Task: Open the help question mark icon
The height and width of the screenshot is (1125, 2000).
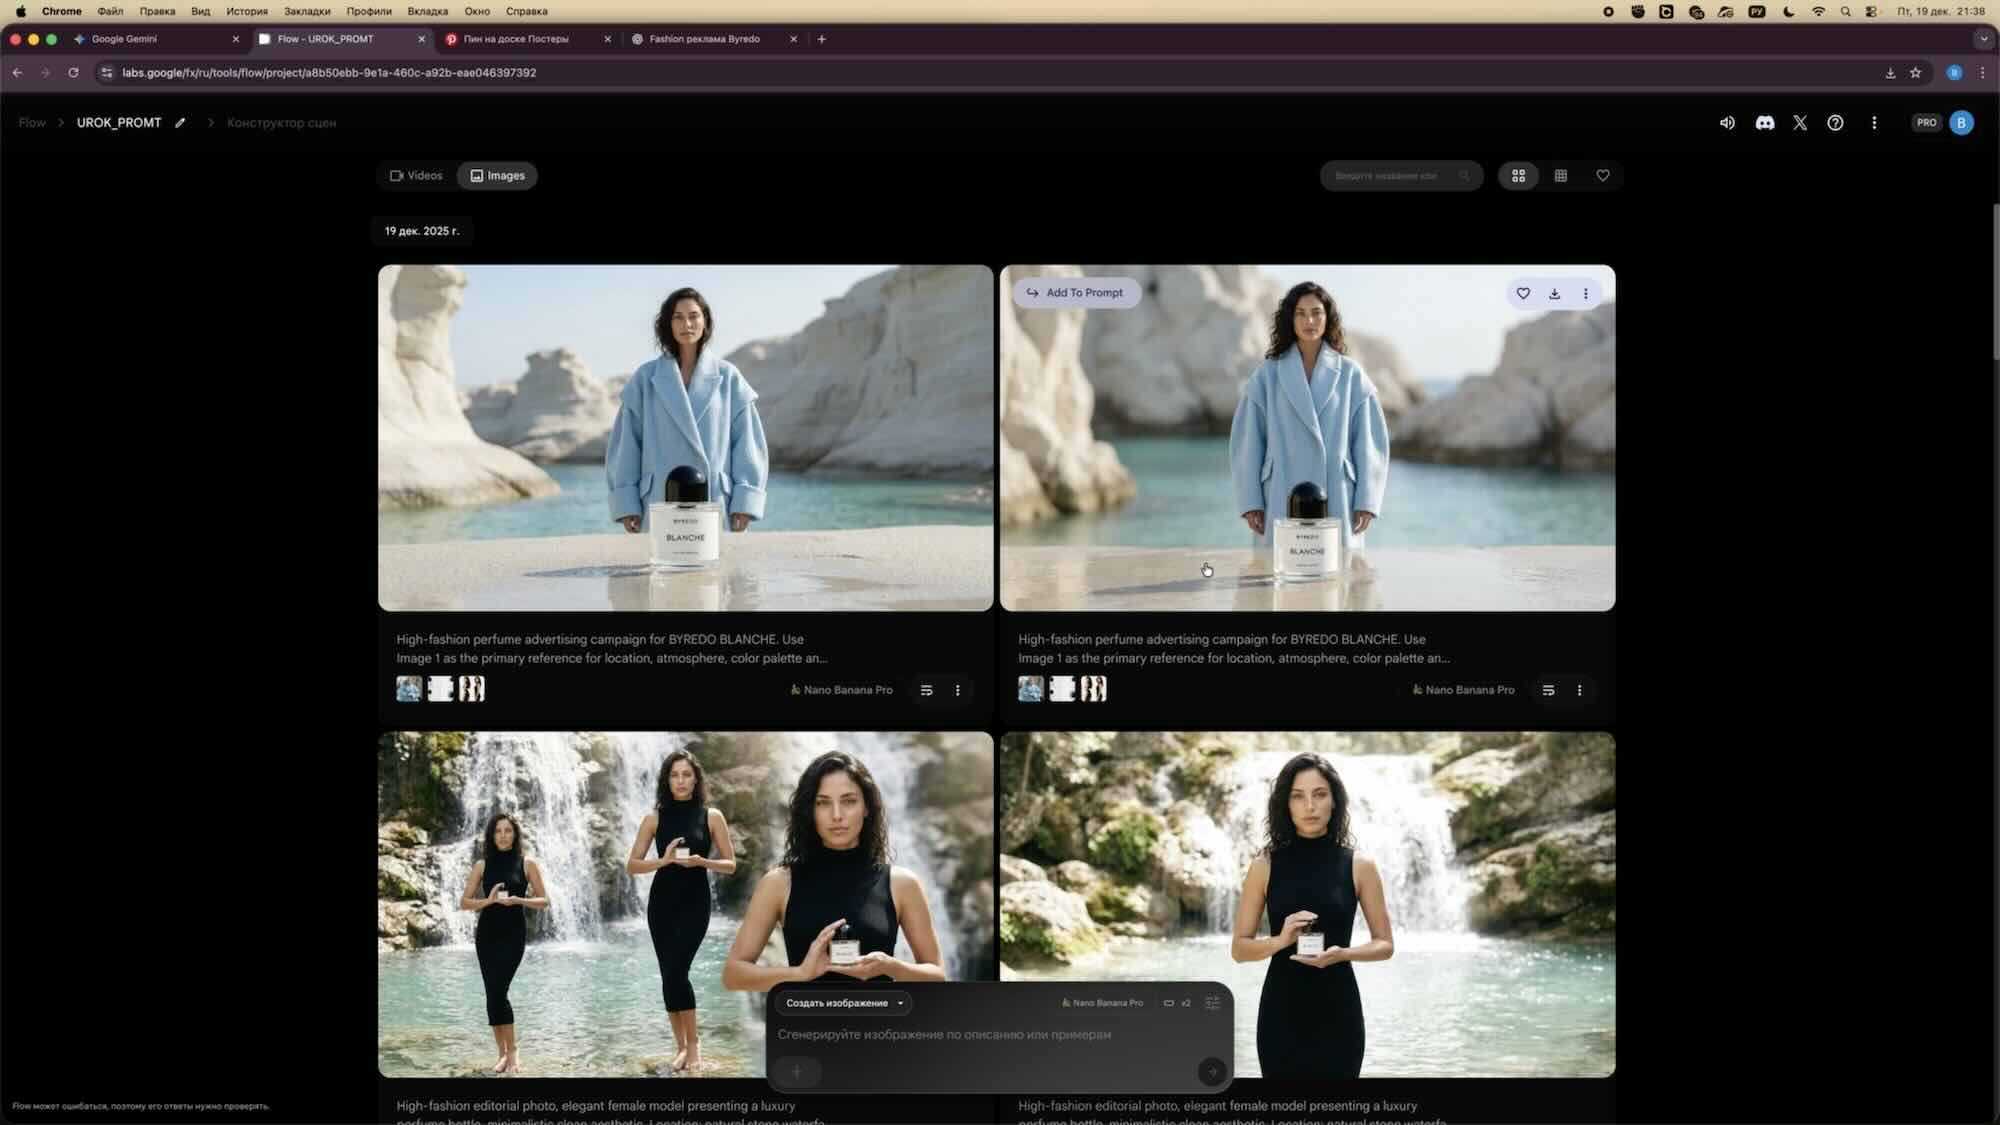Action: tap(1835, 122)
